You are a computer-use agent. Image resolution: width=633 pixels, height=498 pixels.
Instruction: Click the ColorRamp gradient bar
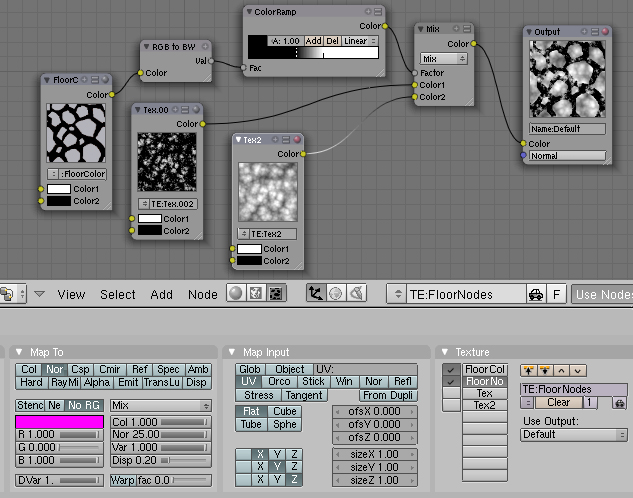coord(313,53)
